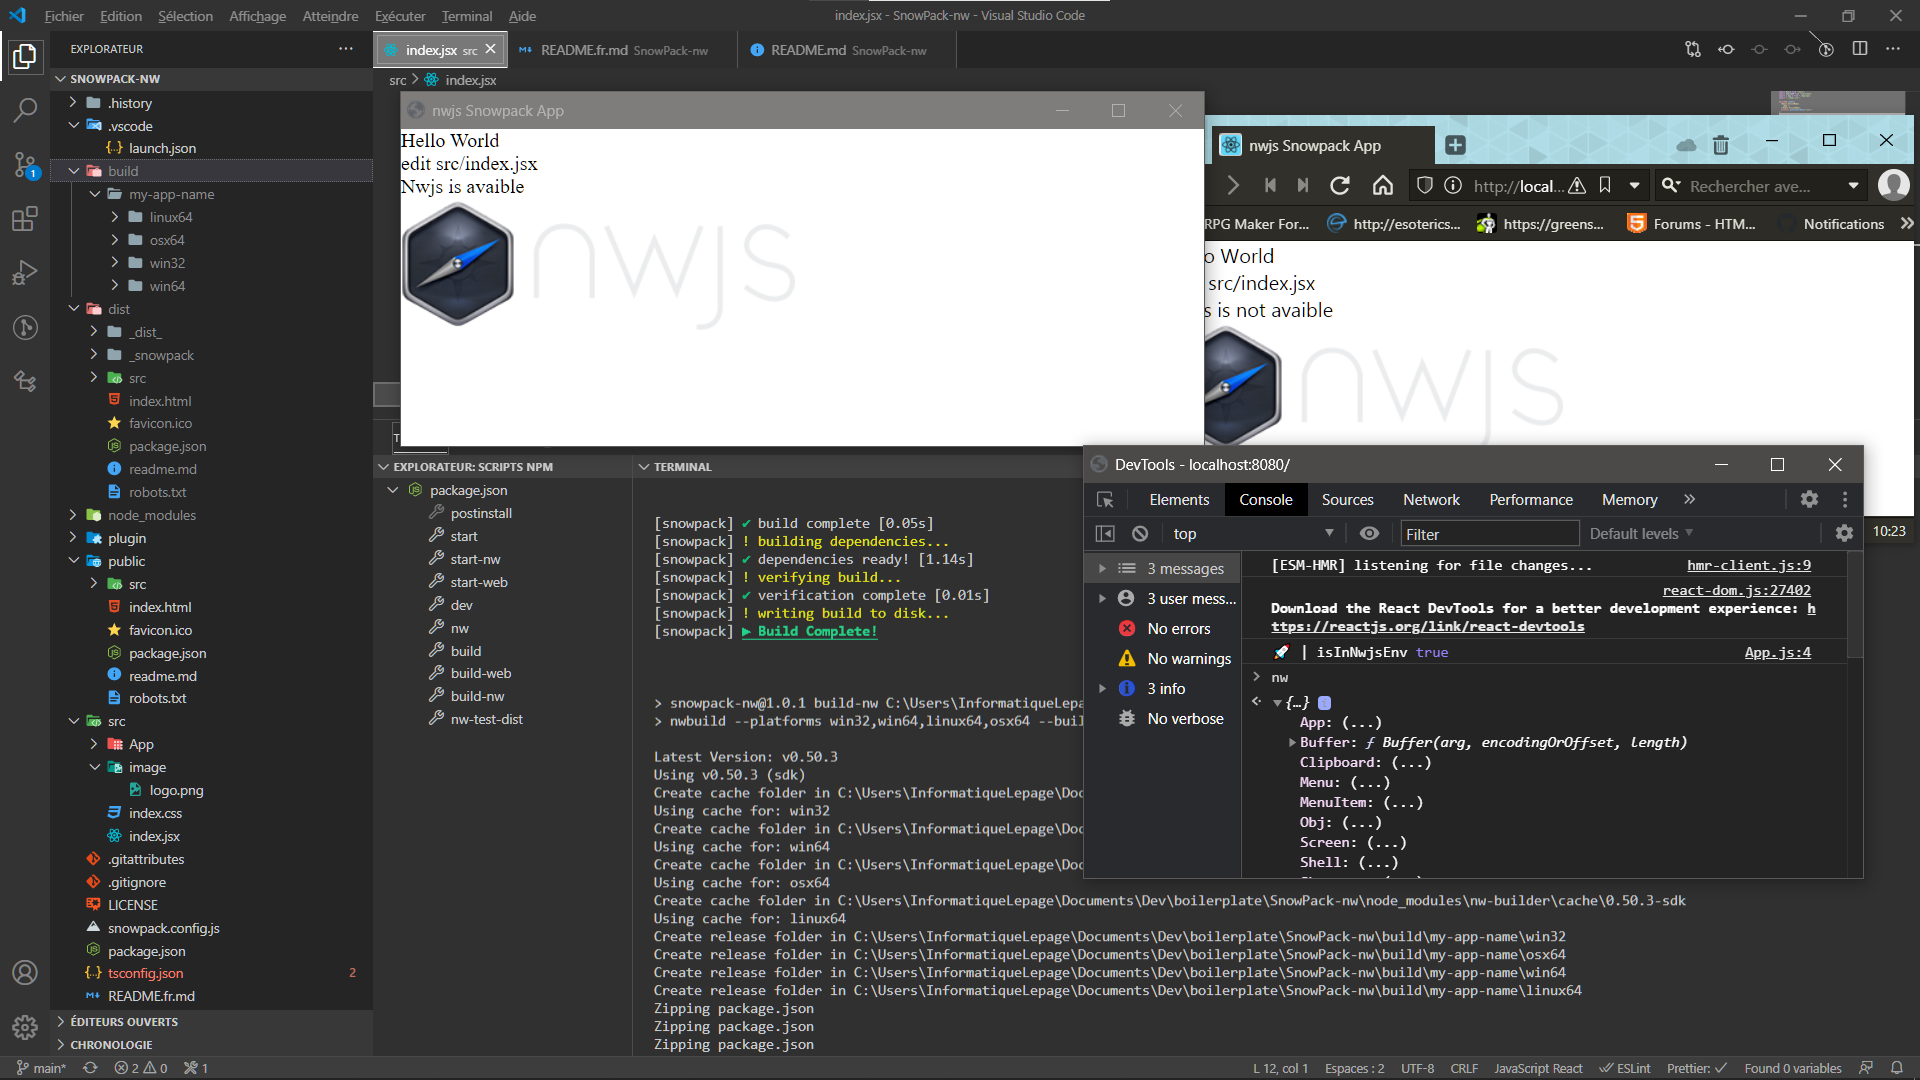The width and height of the screenshot is (1920, 1080).
Task: Open editor more actions ellipsis
Action: click(1893, 49)
